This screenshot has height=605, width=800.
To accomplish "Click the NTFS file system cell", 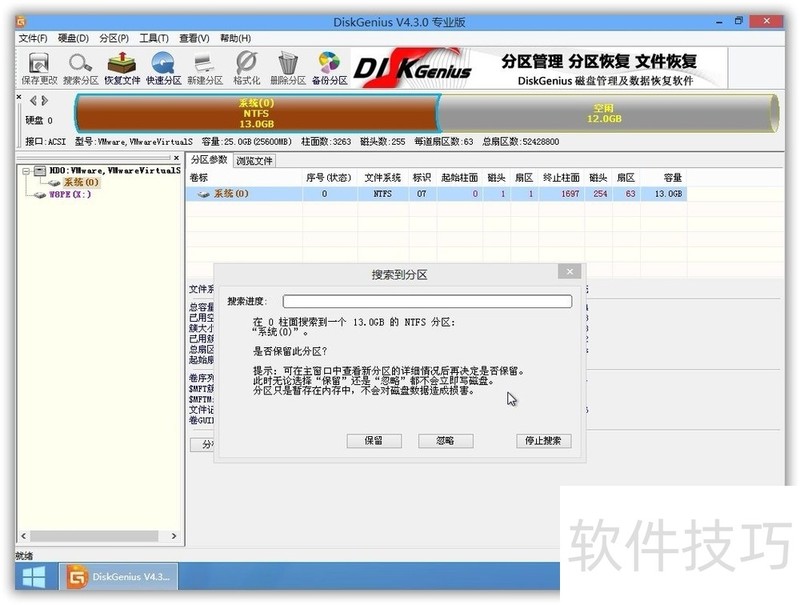I will (x=383, y=194).
